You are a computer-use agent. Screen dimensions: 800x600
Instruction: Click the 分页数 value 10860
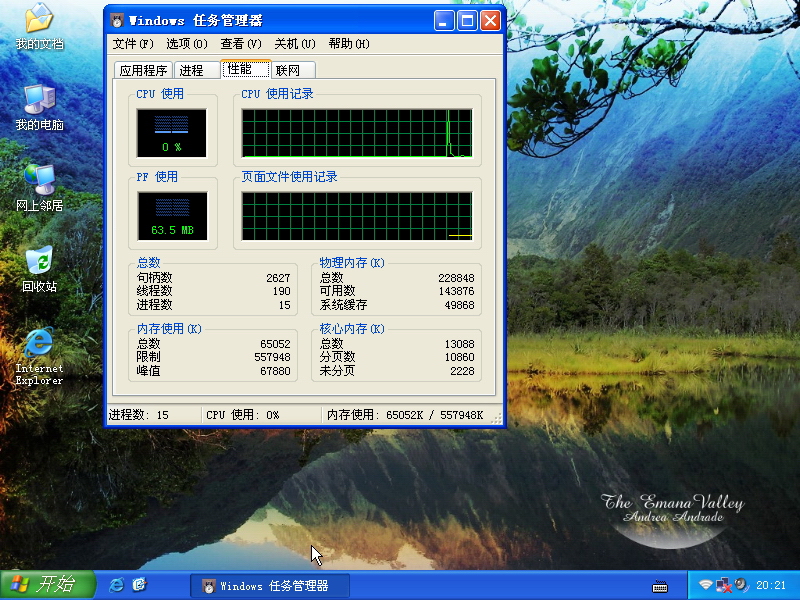pyautogui.click(x=459, y=357)
